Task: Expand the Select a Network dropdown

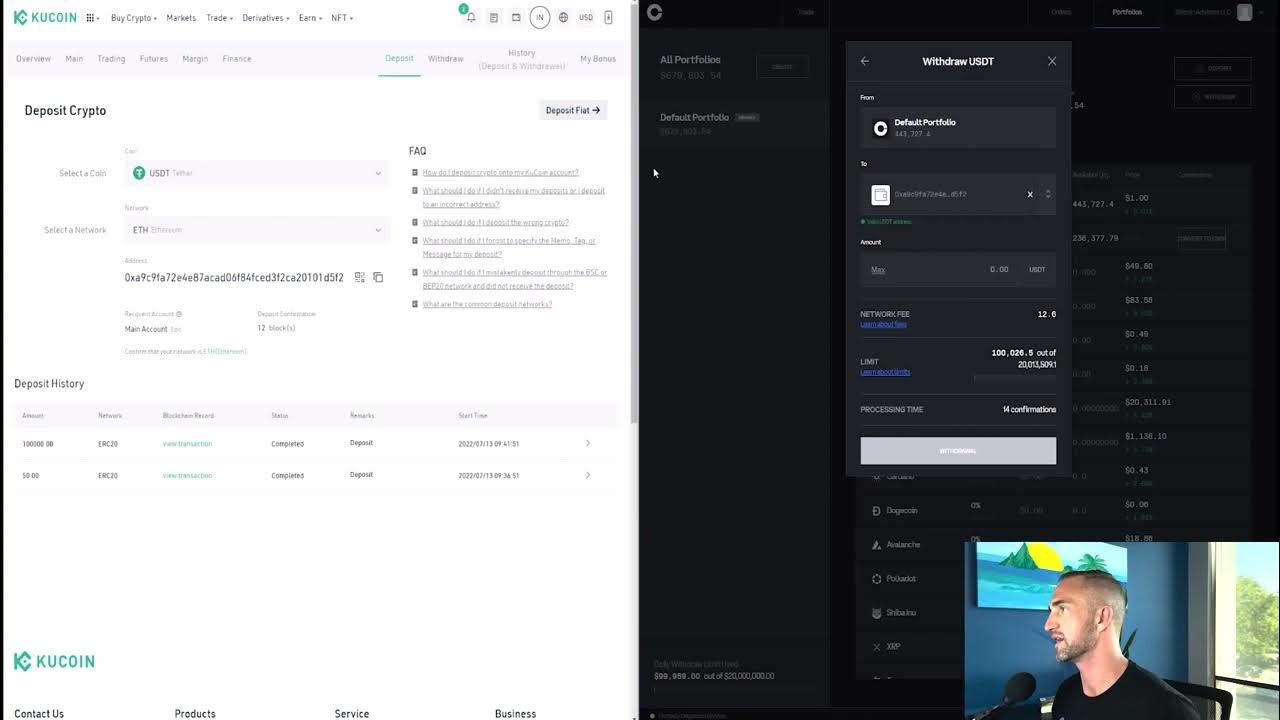Action: click(x=255, y=230)
